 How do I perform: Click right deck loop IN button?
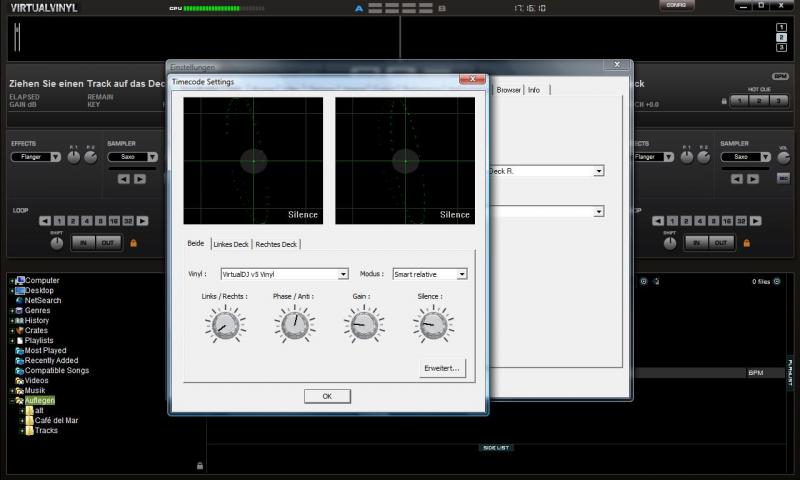[697, 243]
